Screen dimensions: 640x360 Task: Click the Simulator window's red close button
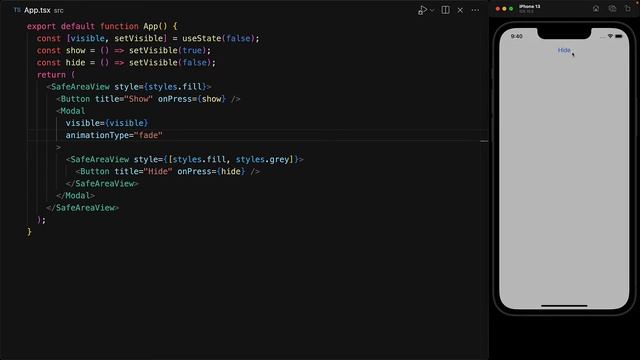(x=498, y=9)
